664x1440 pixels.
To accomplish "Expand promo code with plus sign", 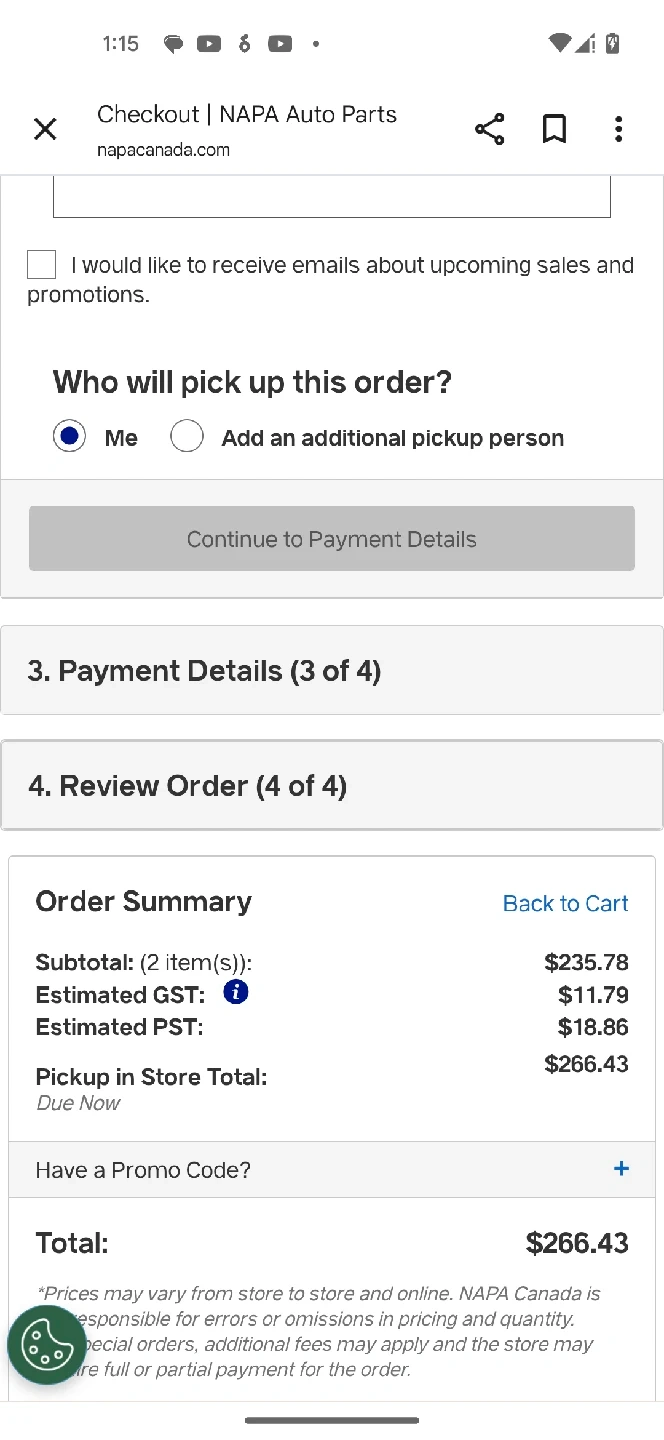I will [x=621, y=1169].
